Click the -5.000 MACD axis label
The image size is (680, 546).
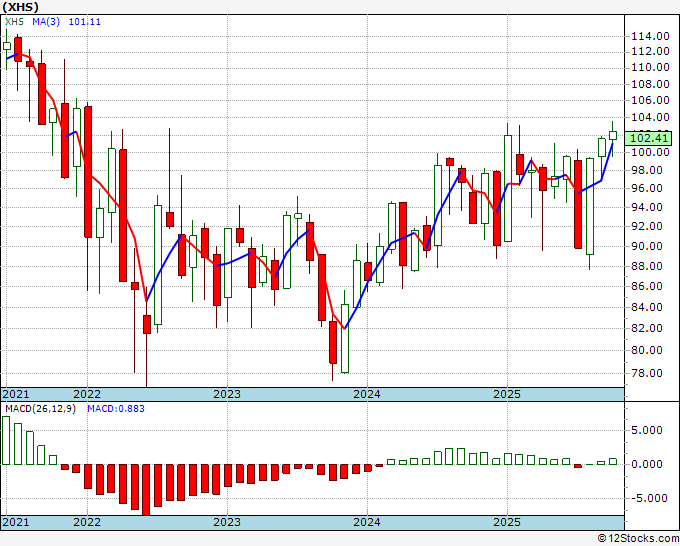[647, 498]
